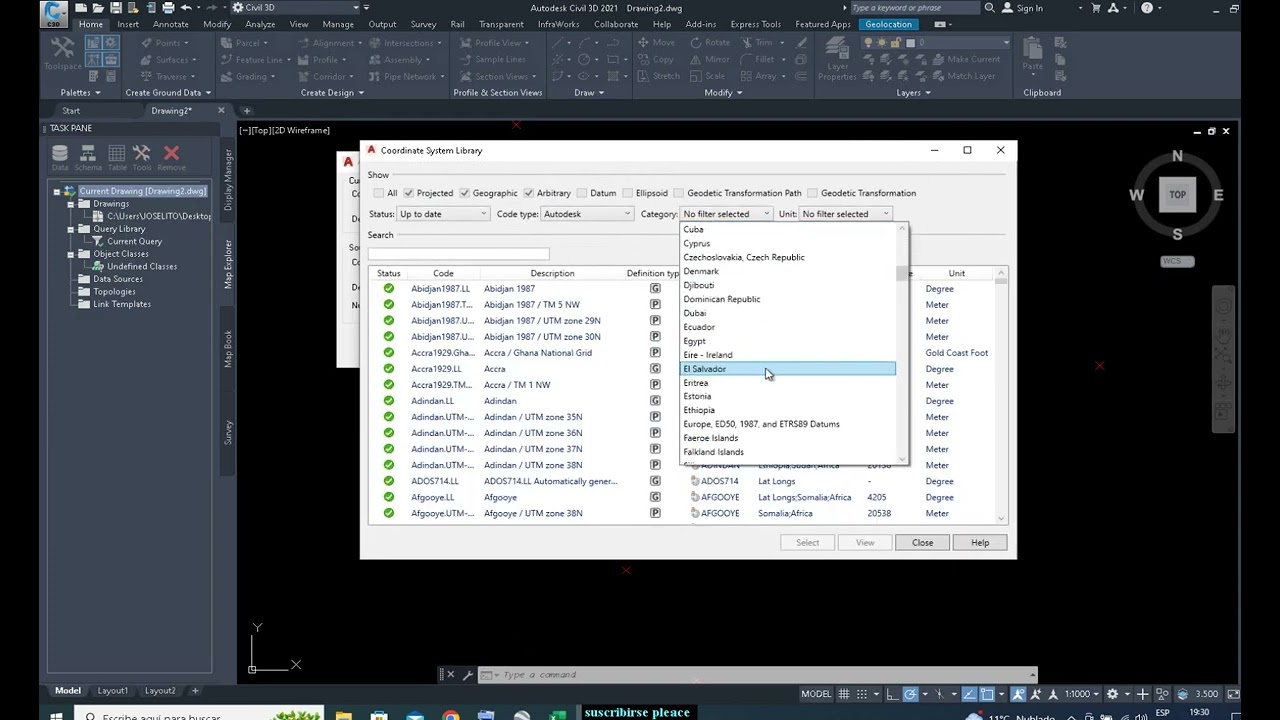Screen dimensions: 1280x720
Task: Toggle polar tracking in status bar
Action: click(910, 694)
